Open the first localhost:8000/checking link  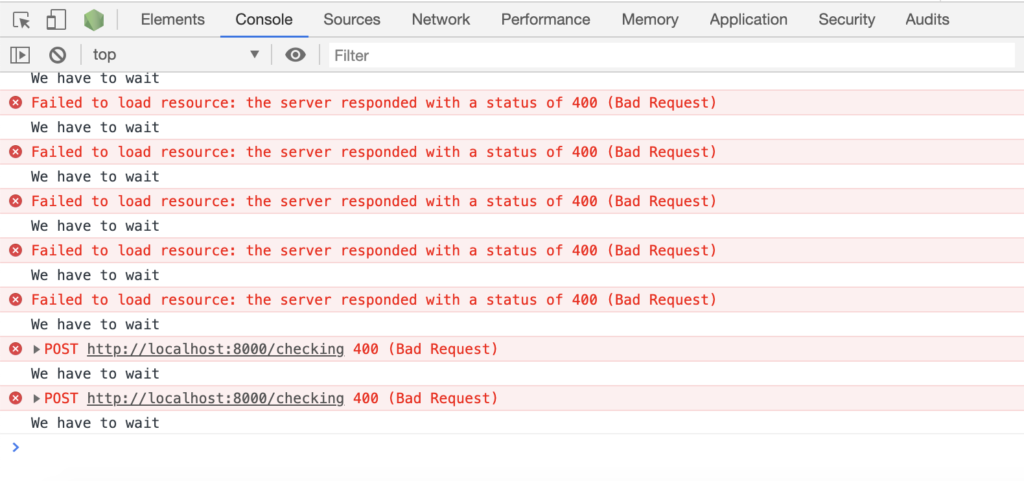[216, 349]
